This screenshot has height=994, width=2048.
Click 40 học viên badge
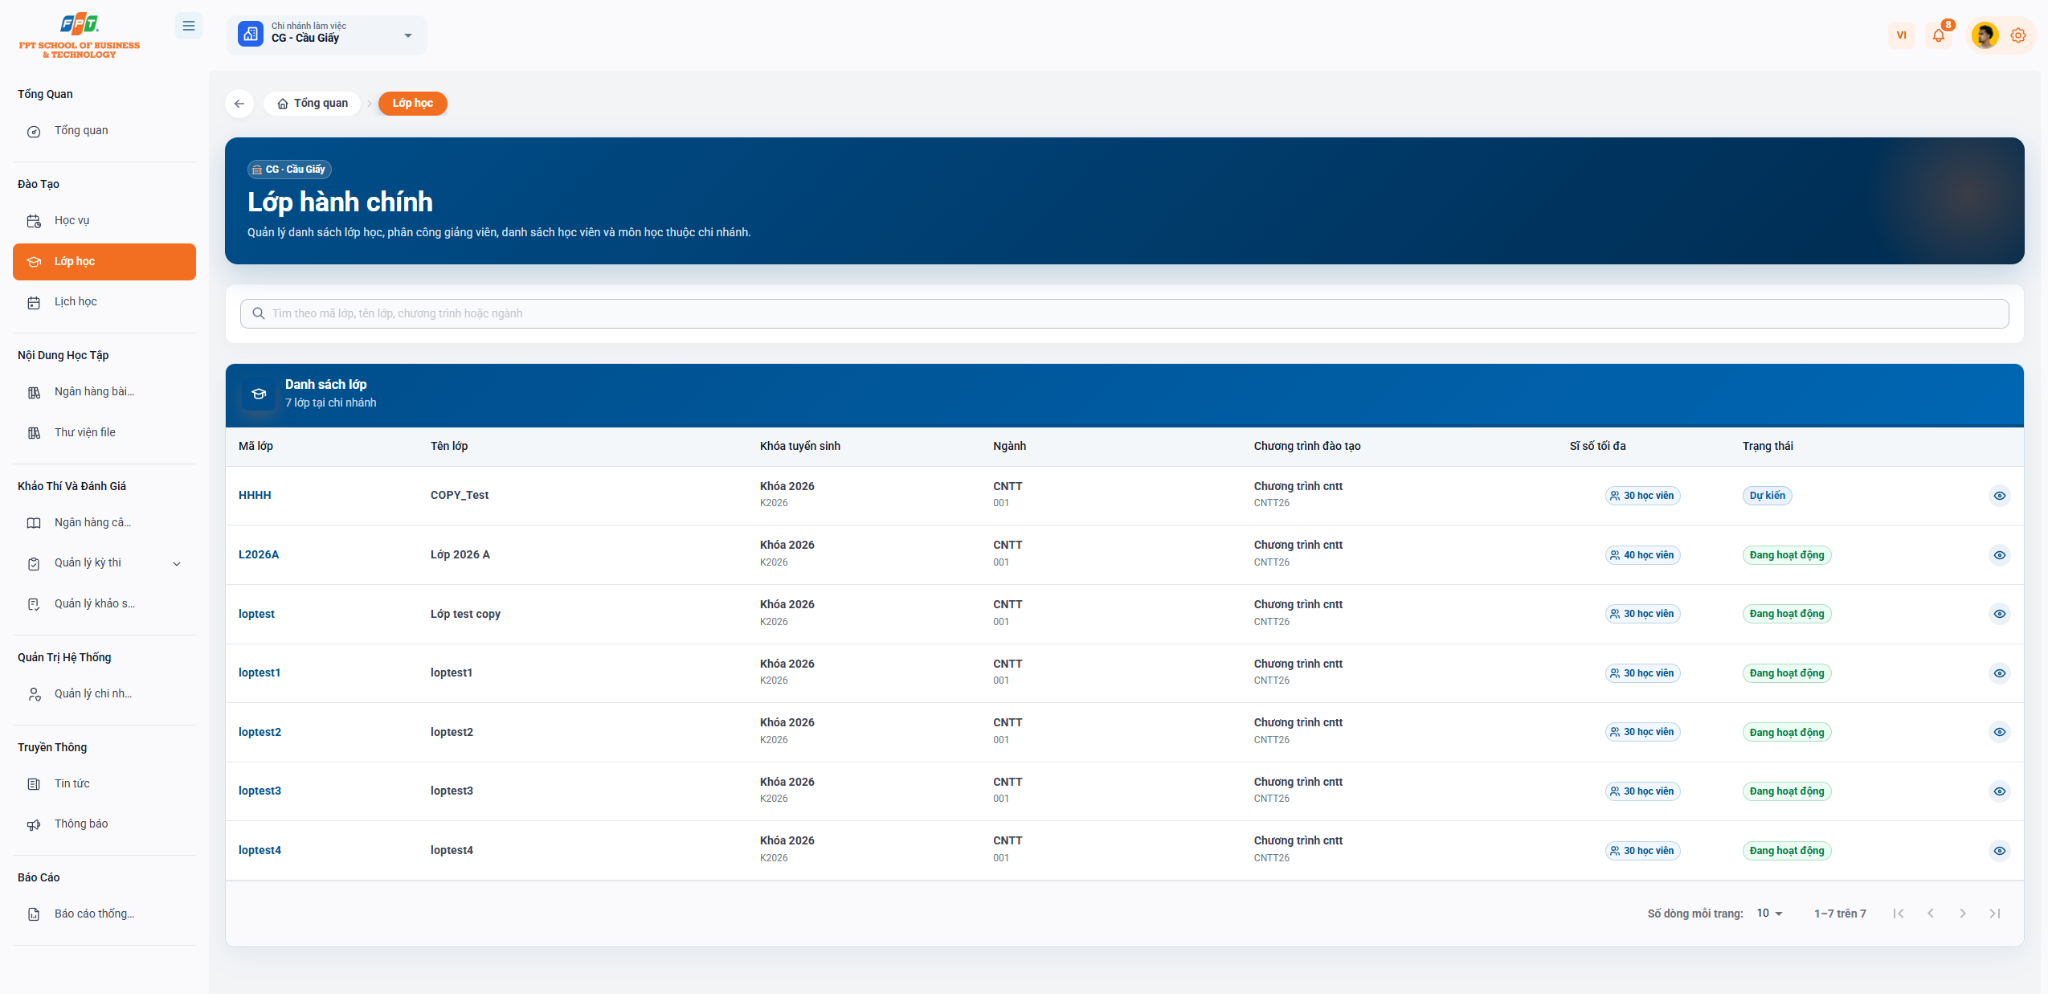[1643, 555]
